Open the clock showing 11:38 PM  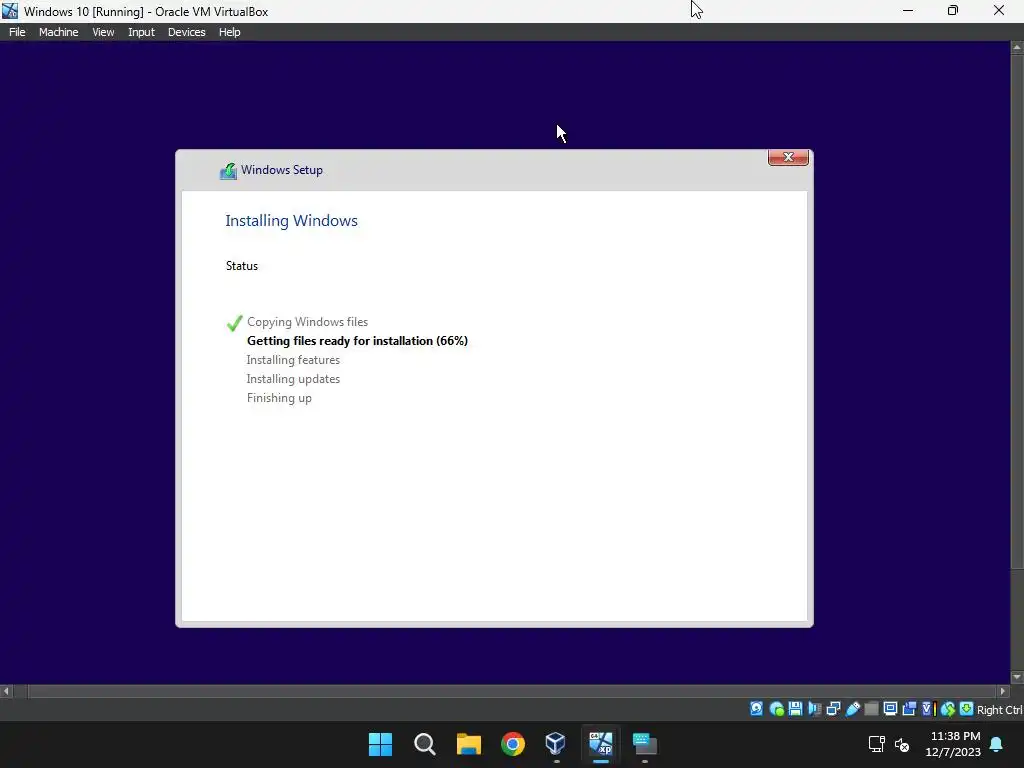click(x=955, y=736)
